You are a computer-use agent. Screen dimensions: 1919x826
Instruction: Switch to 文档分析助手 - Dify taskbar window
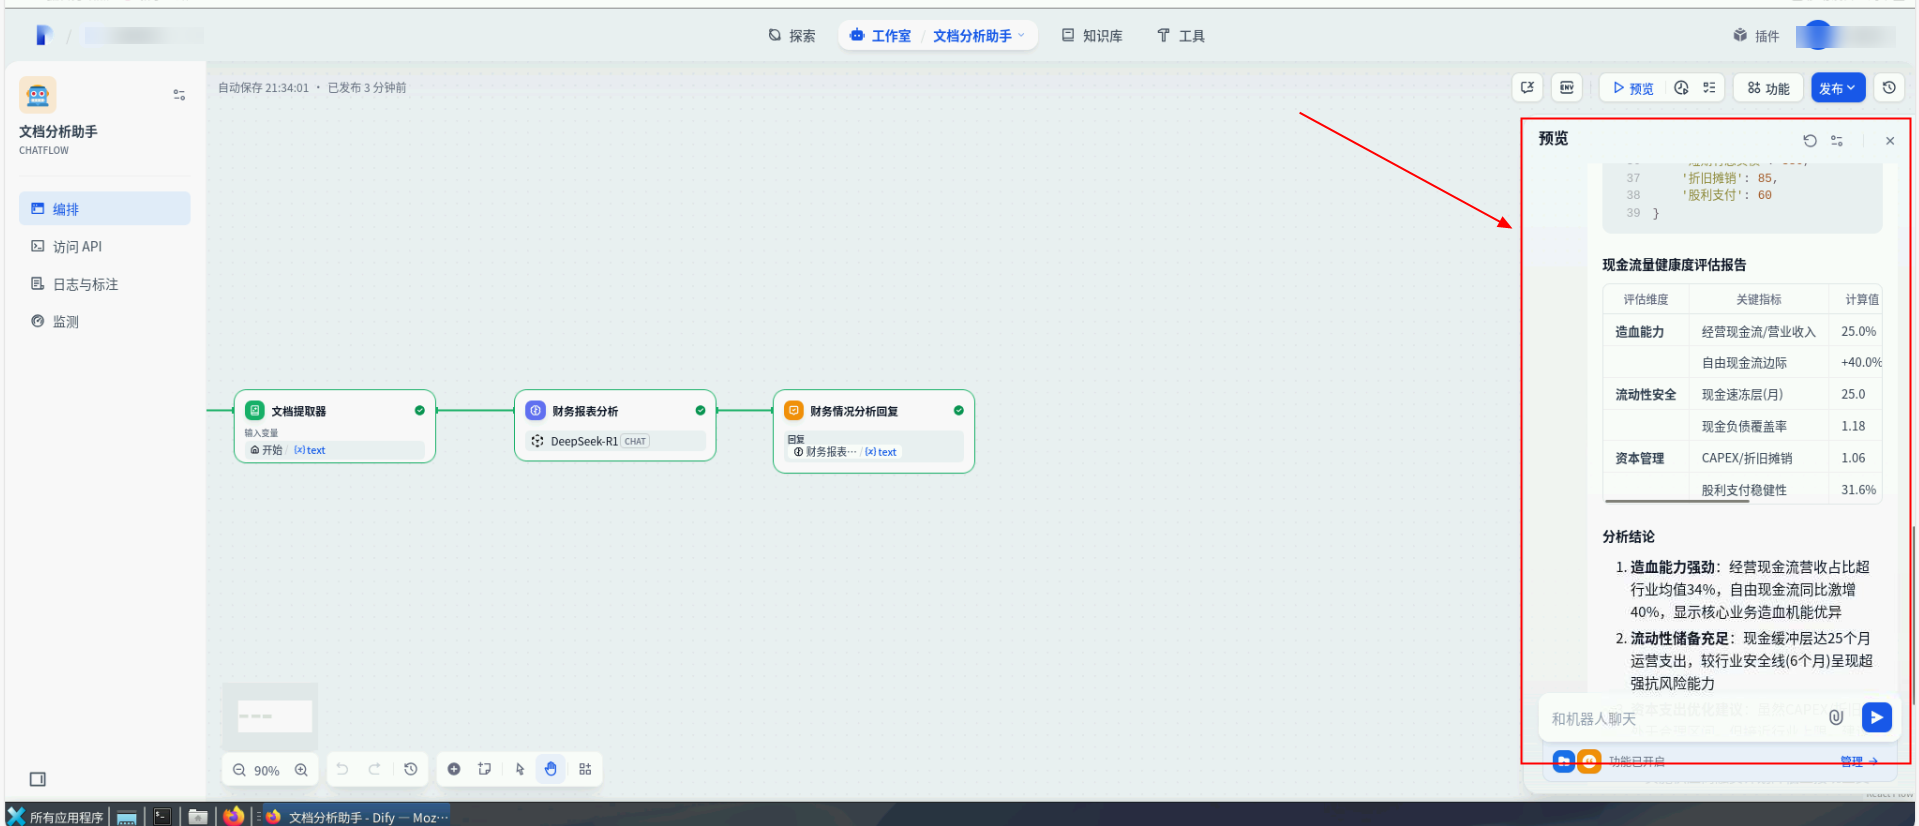(357, 816)
